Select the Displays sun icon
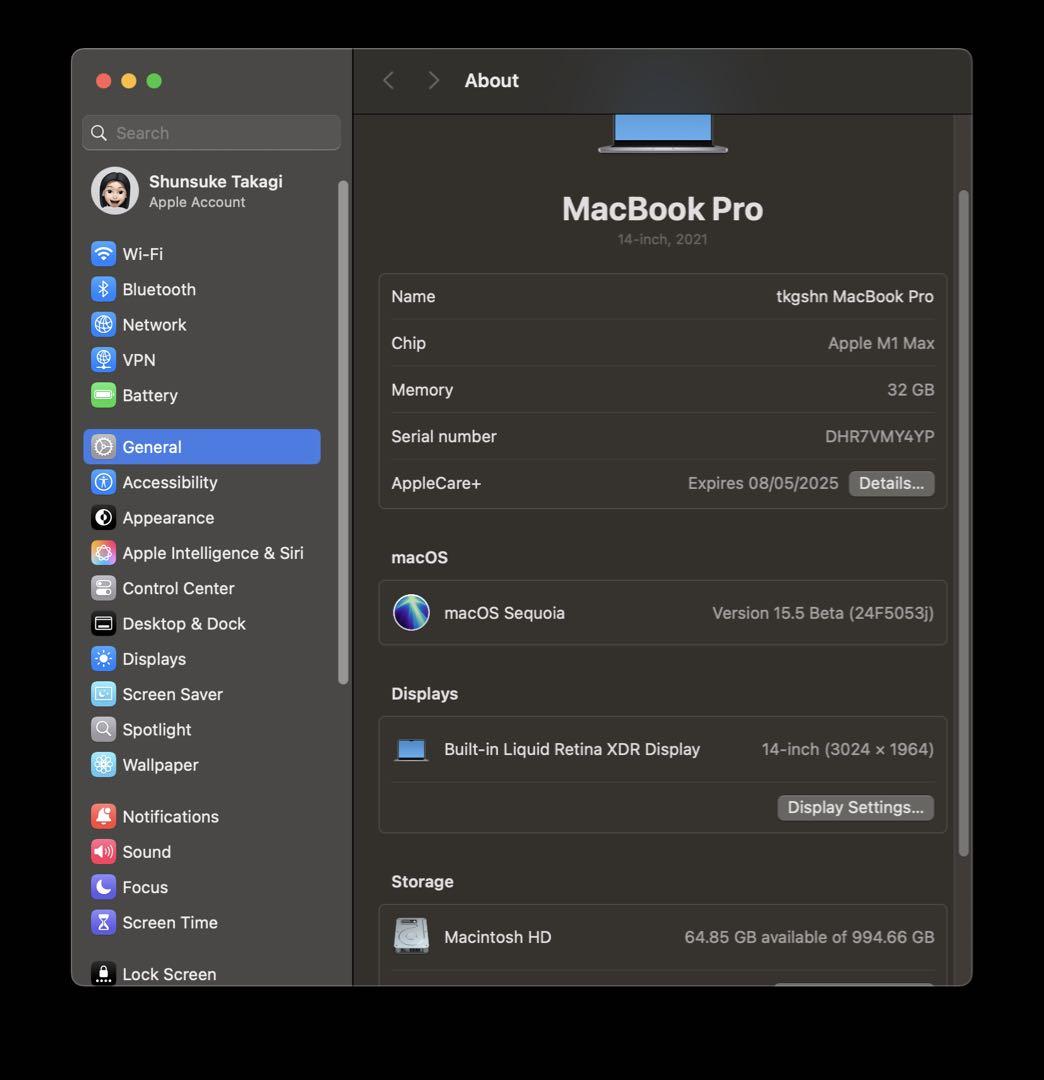The height and width of the screenshot is (1080, 1044). coord(103,659)
